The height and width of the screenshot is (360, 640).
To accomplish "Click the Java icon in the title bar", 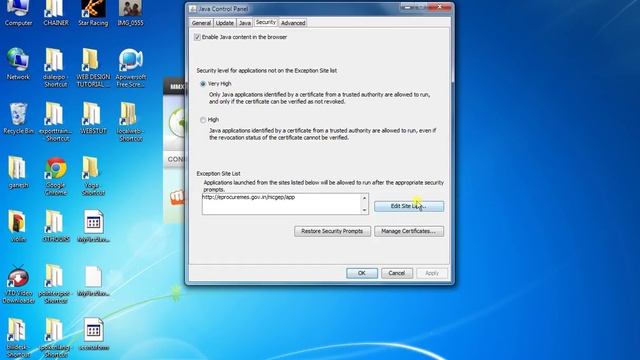I will click(193, 9).
